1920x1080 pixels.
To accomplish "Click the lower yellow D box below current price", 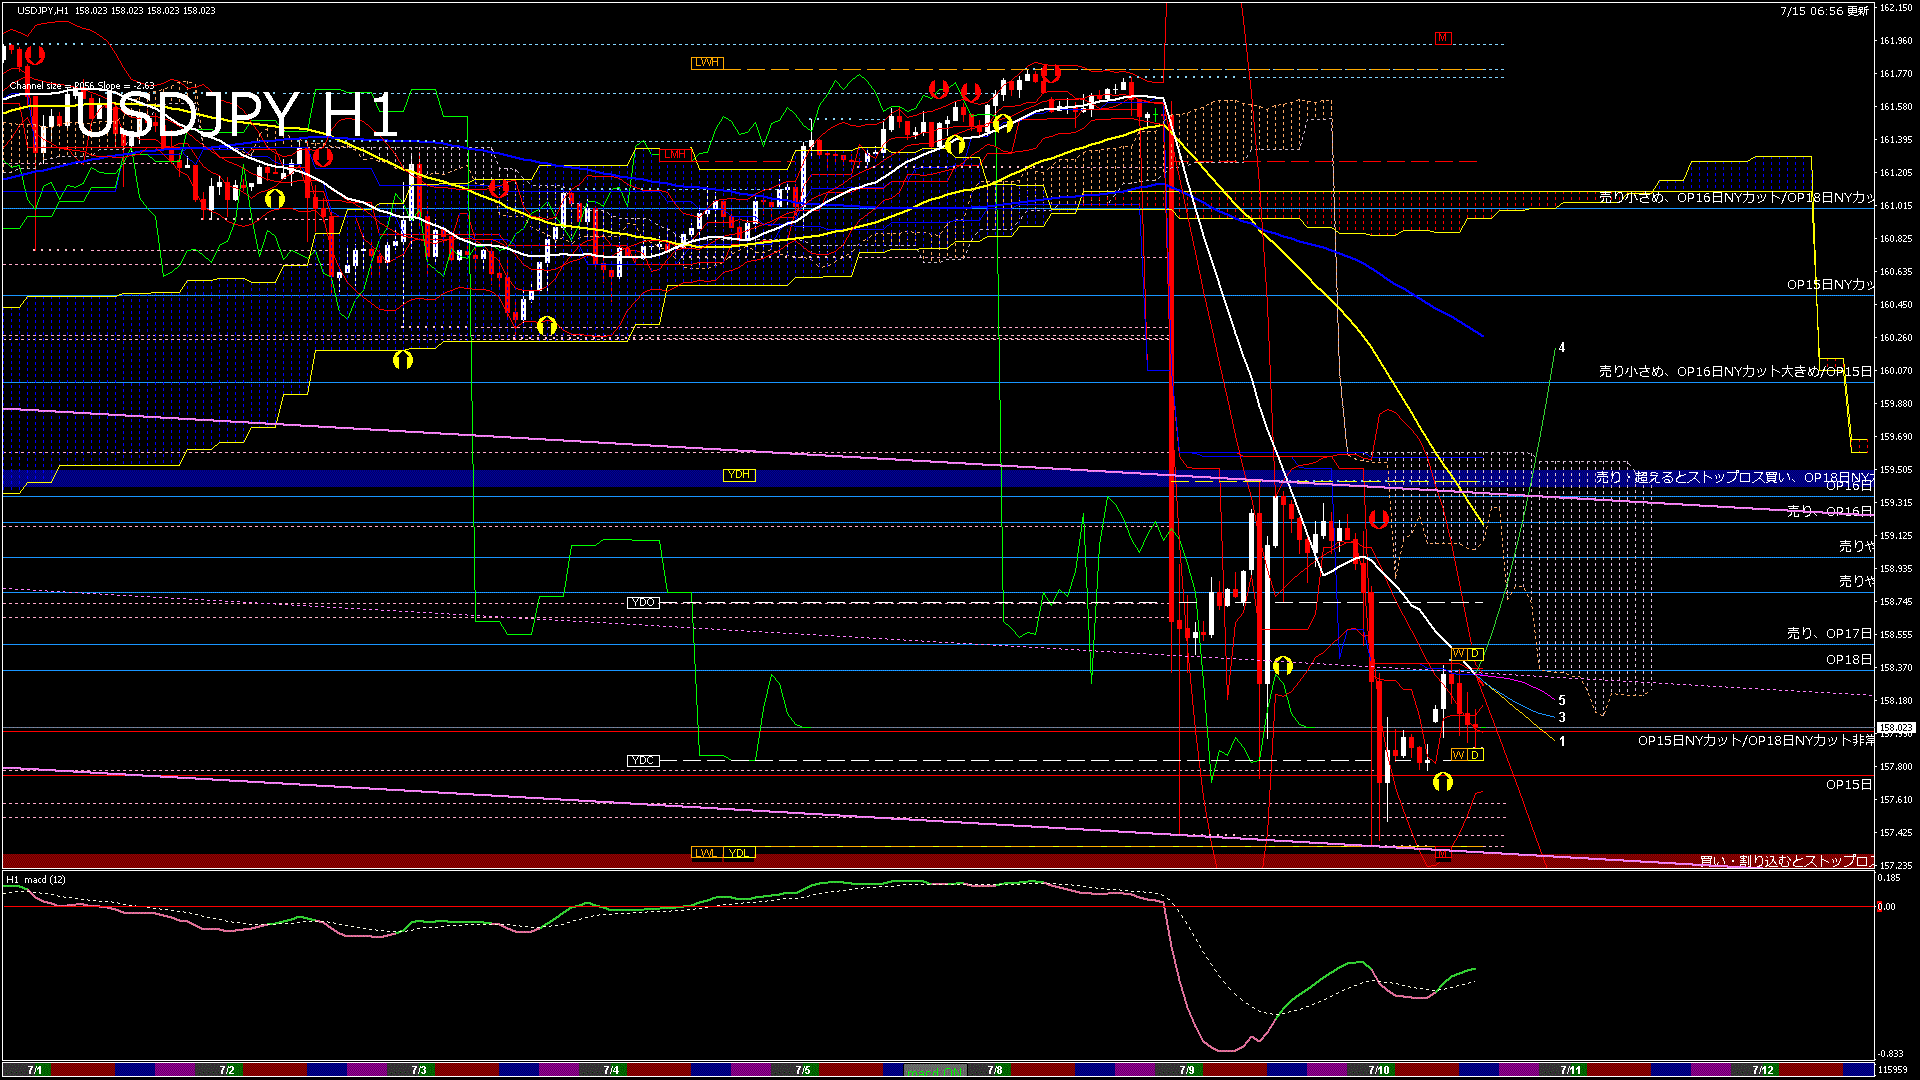I will click(x=1475, y=755).
